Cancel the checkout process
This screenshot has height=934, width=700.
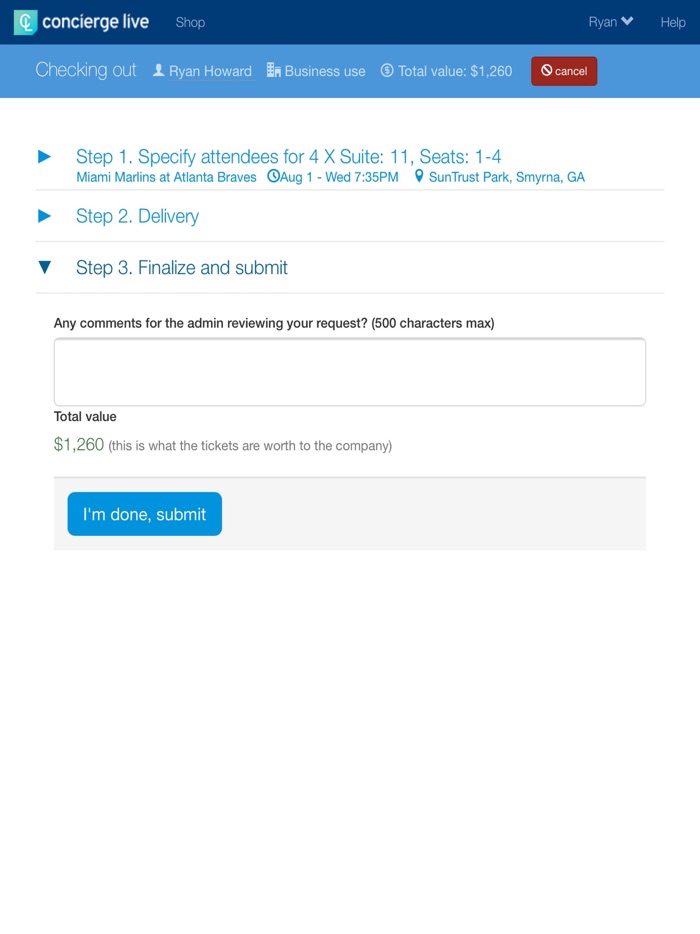click(564, 71)
